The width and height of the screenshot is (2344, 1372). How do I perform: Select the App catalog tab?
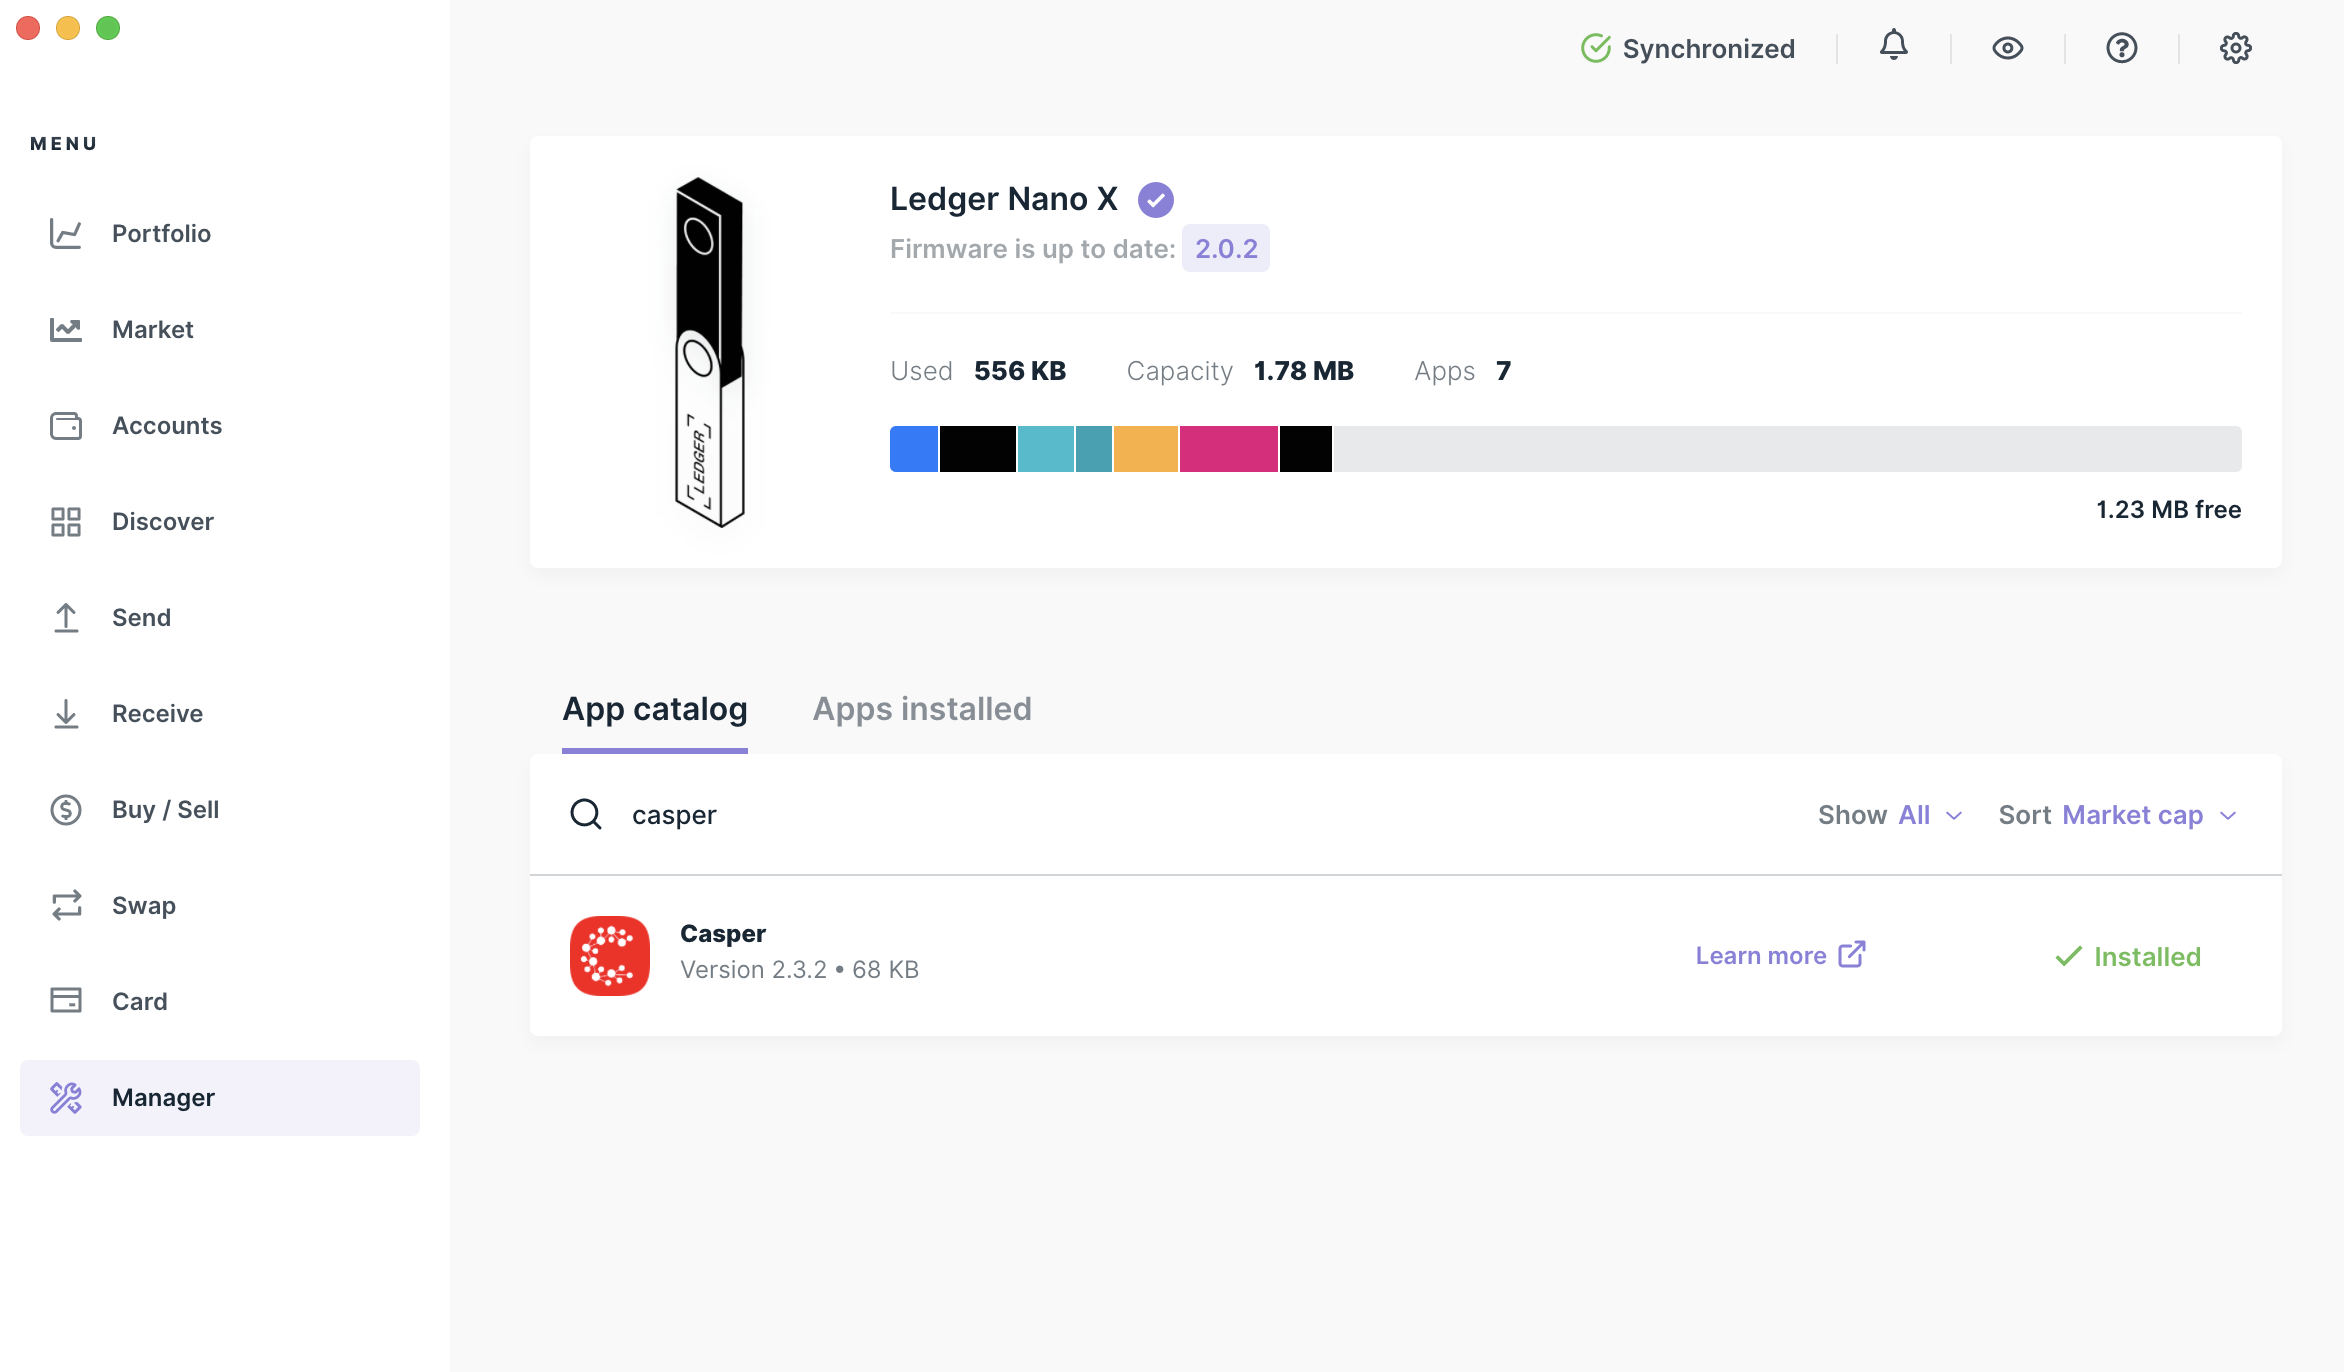pos(655,709)
